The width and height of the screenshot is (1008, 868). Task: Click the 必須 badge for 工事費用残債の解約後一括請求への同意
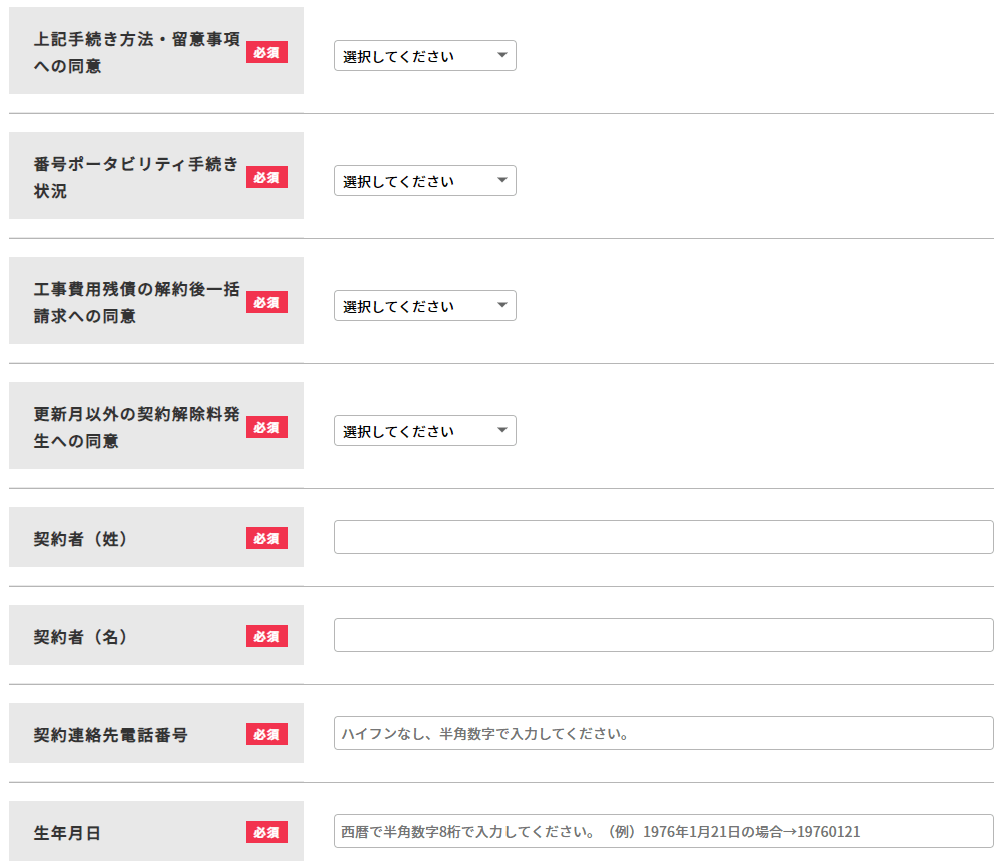click(x=267, y=302)
